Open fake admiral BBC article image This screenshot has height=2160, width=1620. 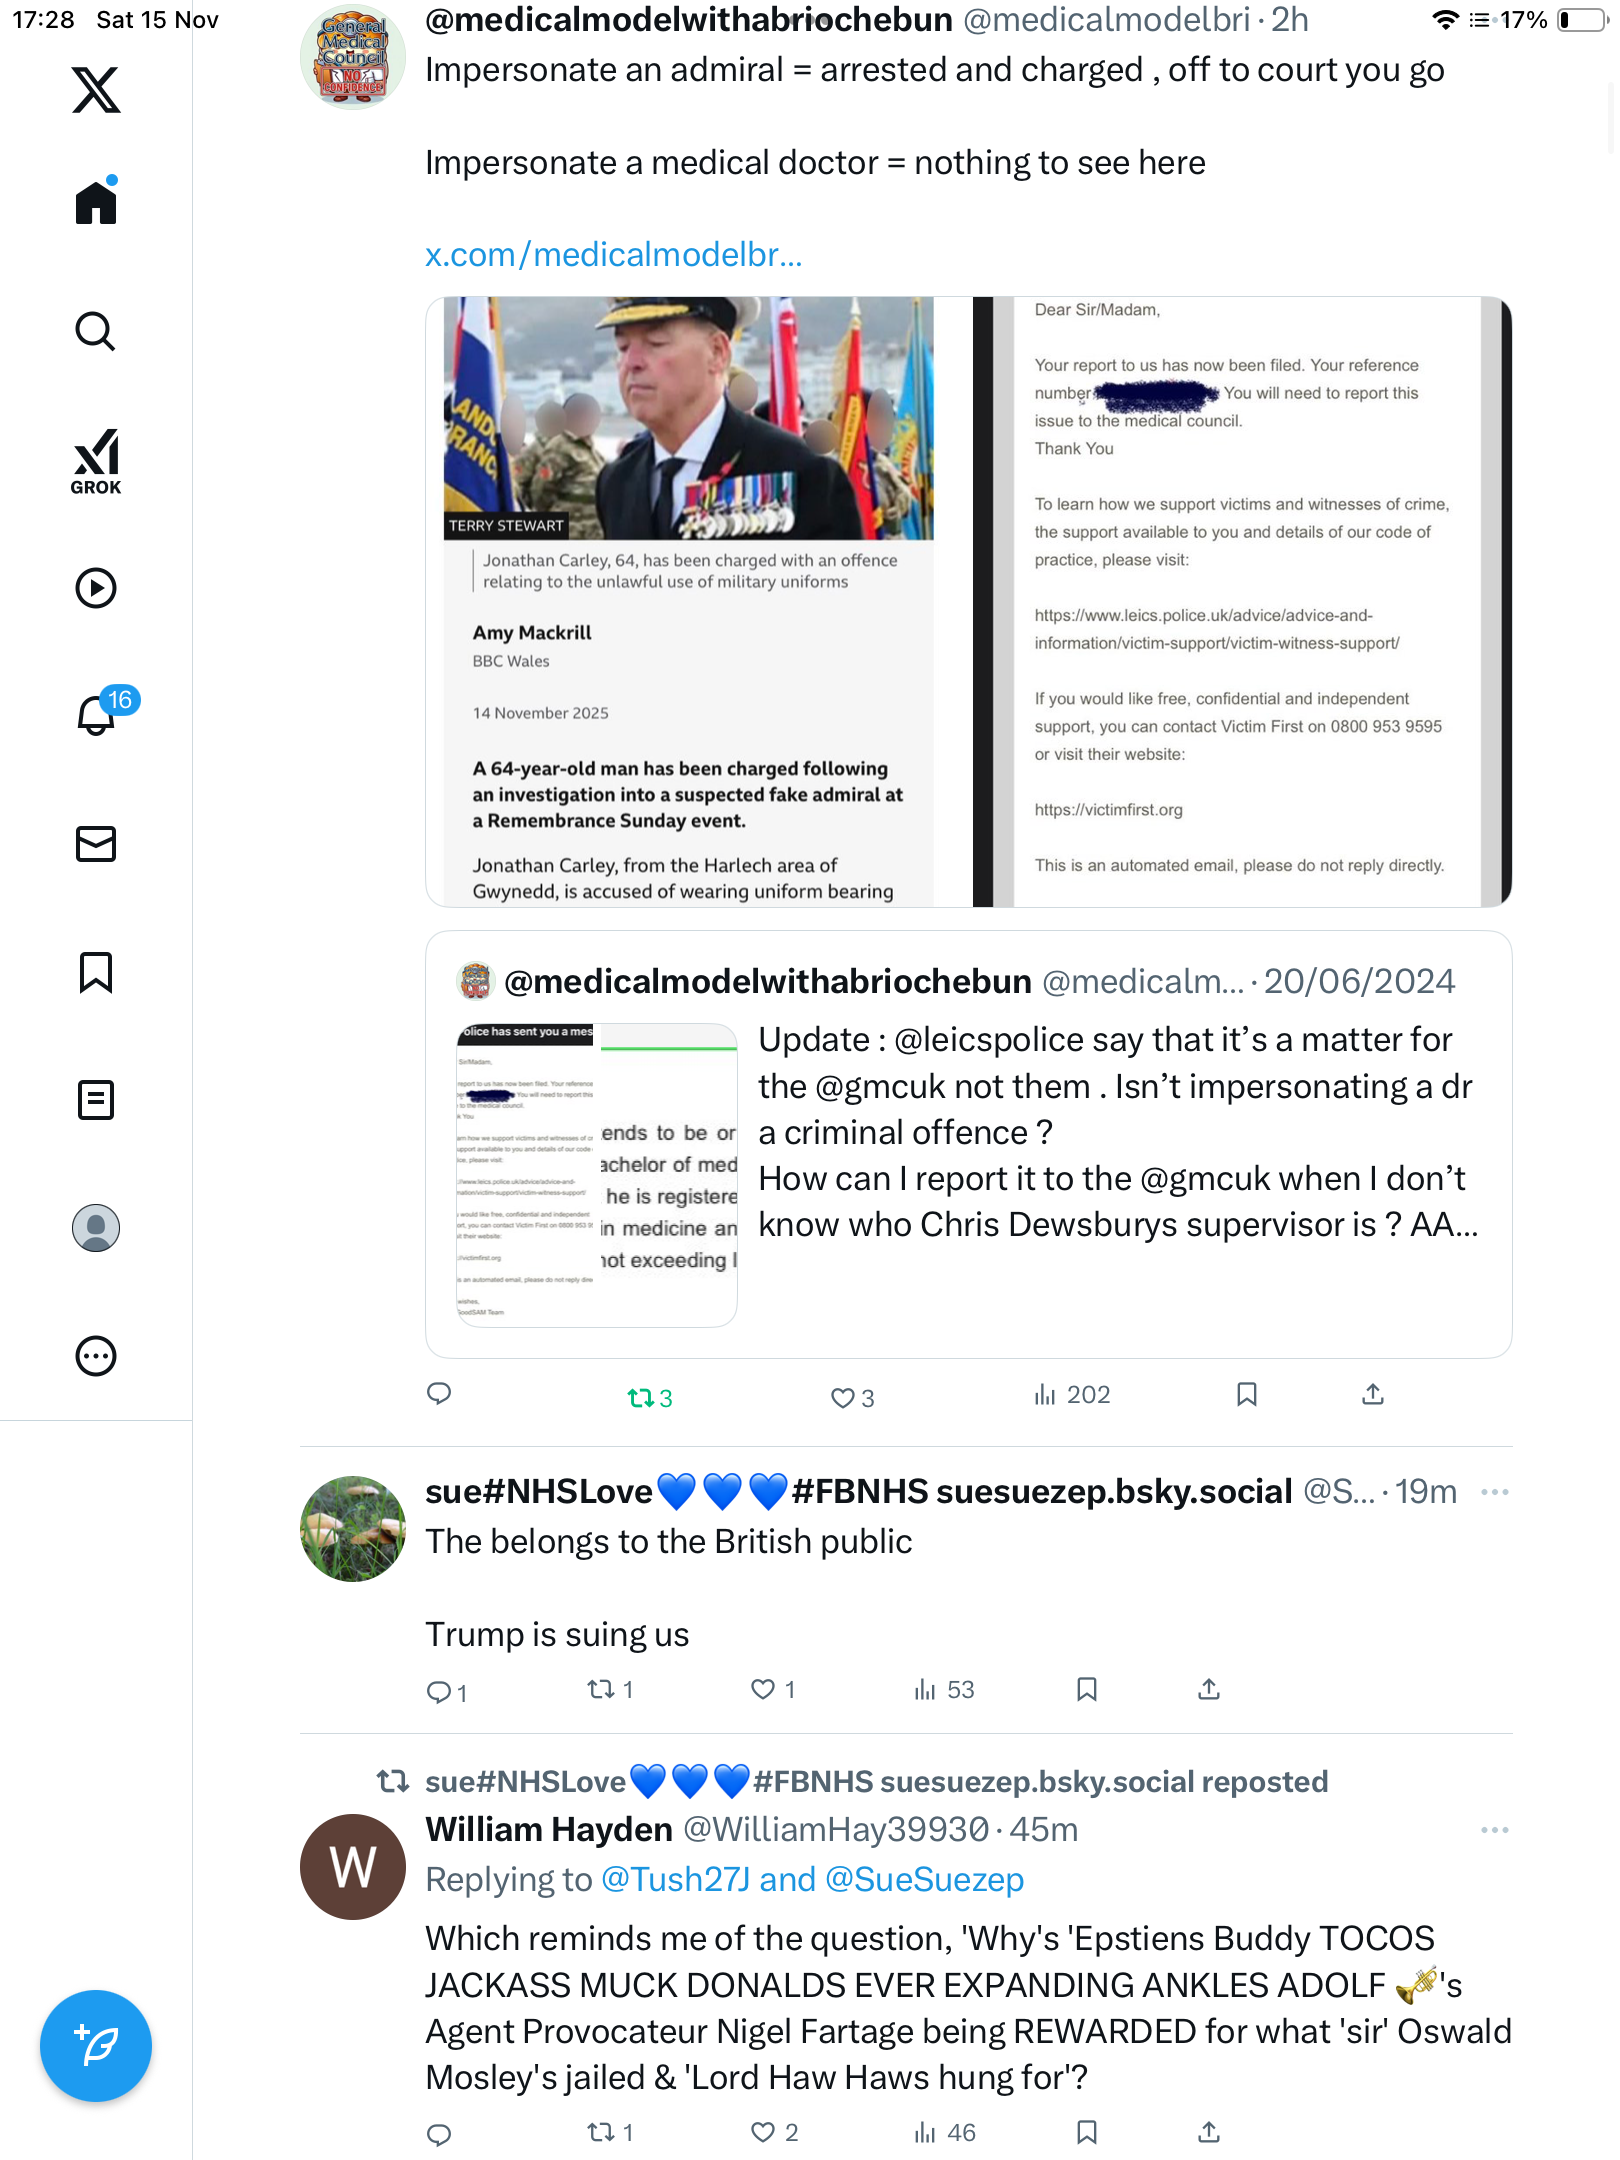click(689, 602)
